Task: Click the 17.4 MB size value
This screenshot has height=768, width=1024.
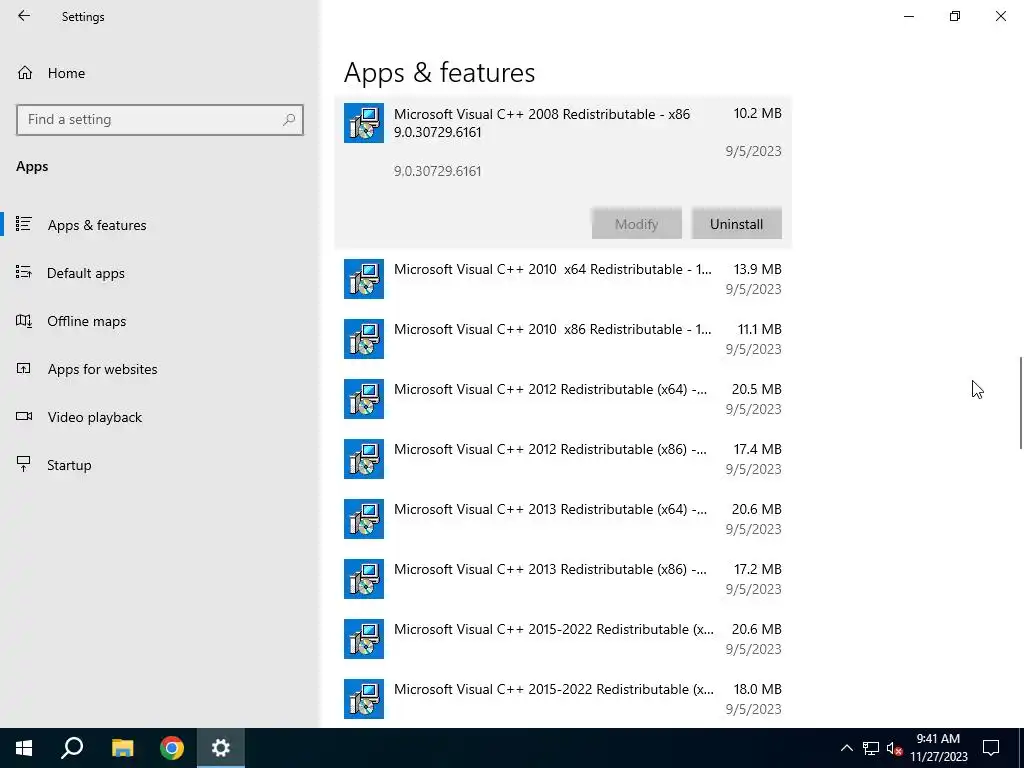Action: tap(758, 449)
